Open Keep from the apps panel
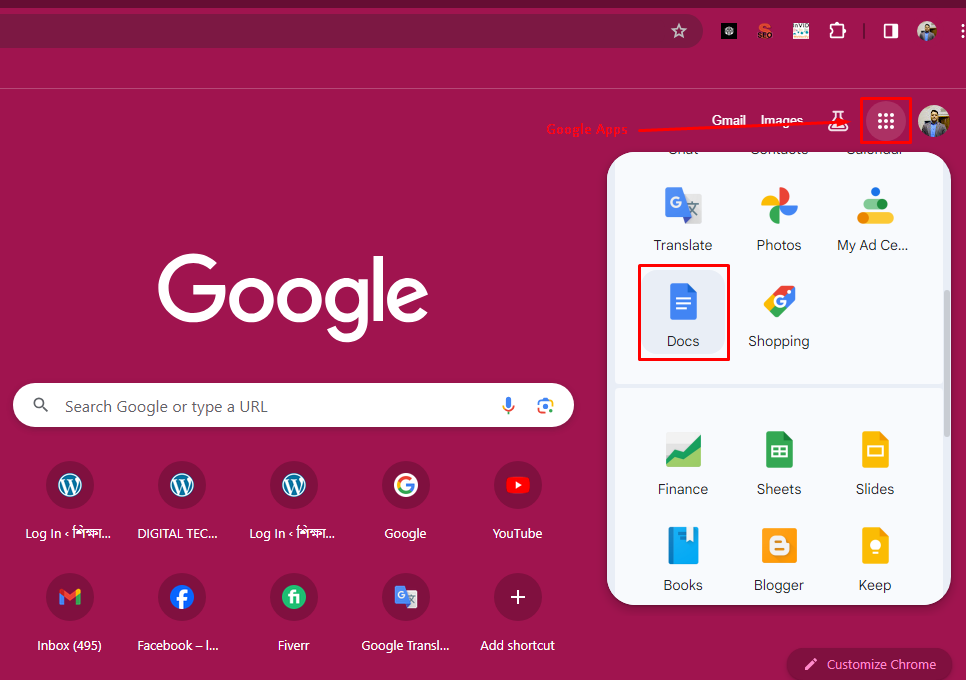This screenshot has height=680, width=966. (874, 559)
